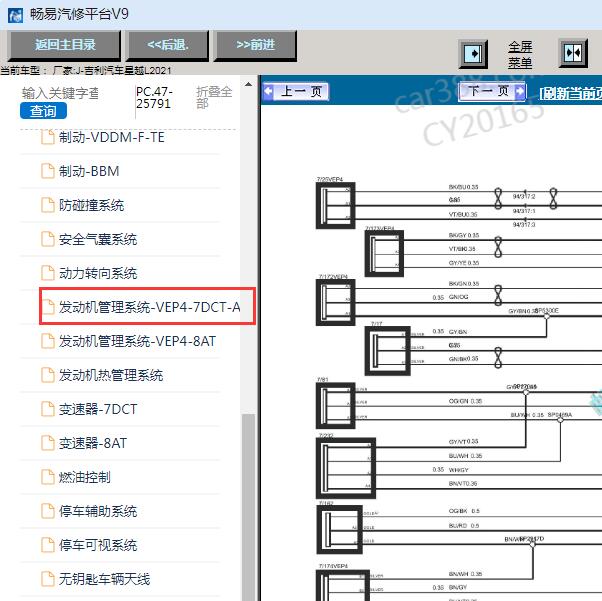Click the document icon beside 发动机热管理系统
Image resolution: width=602 pixels, height=601 pixels.
(x=48, y=375)
